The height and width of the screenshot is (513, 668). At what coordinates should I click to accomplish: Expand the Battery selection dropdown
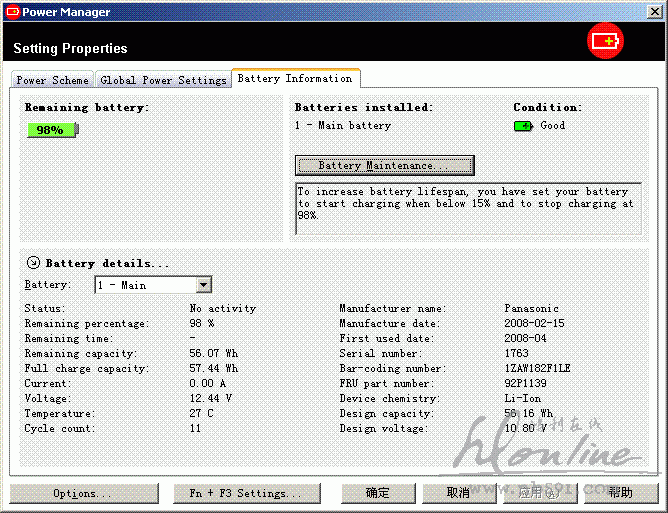click(204, 285)
